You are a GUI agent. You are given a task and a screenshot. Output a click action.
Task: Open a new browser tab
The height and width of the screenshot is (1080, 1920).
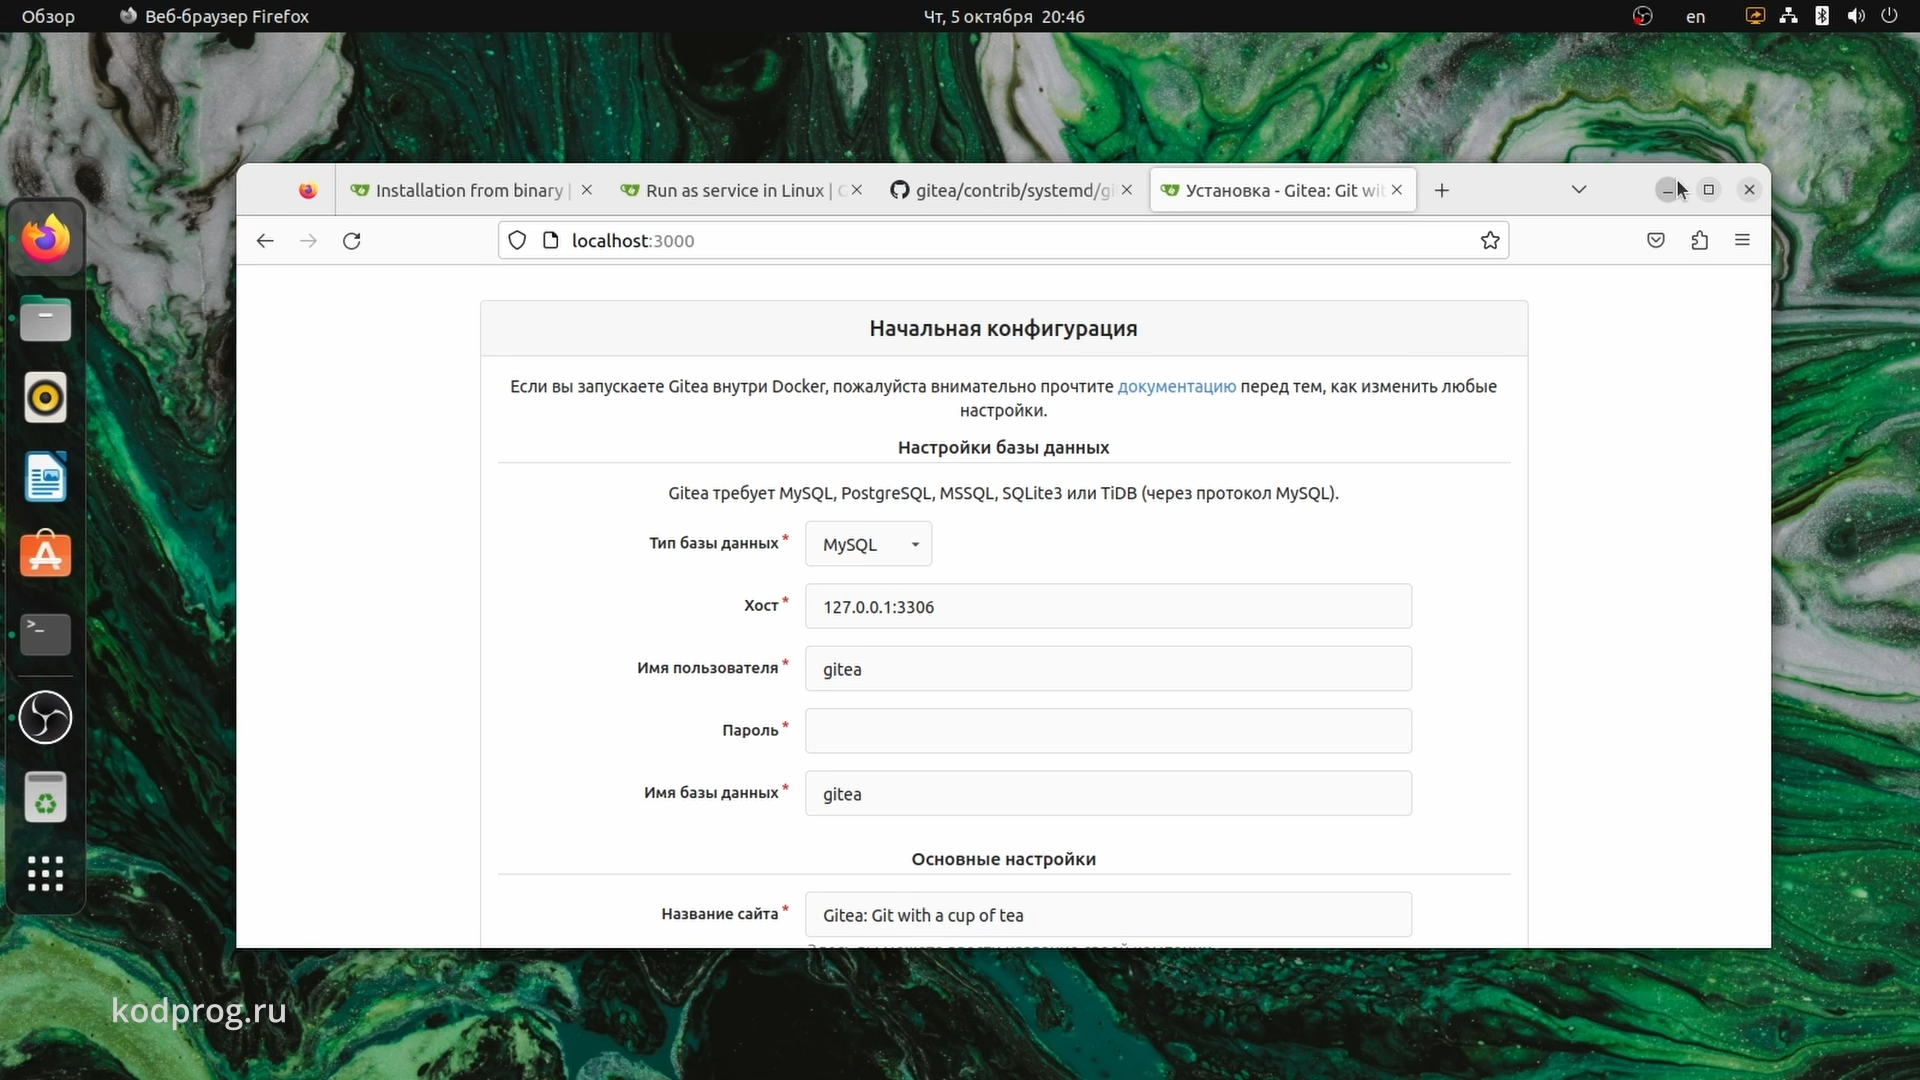click(x=1442, y=190)
